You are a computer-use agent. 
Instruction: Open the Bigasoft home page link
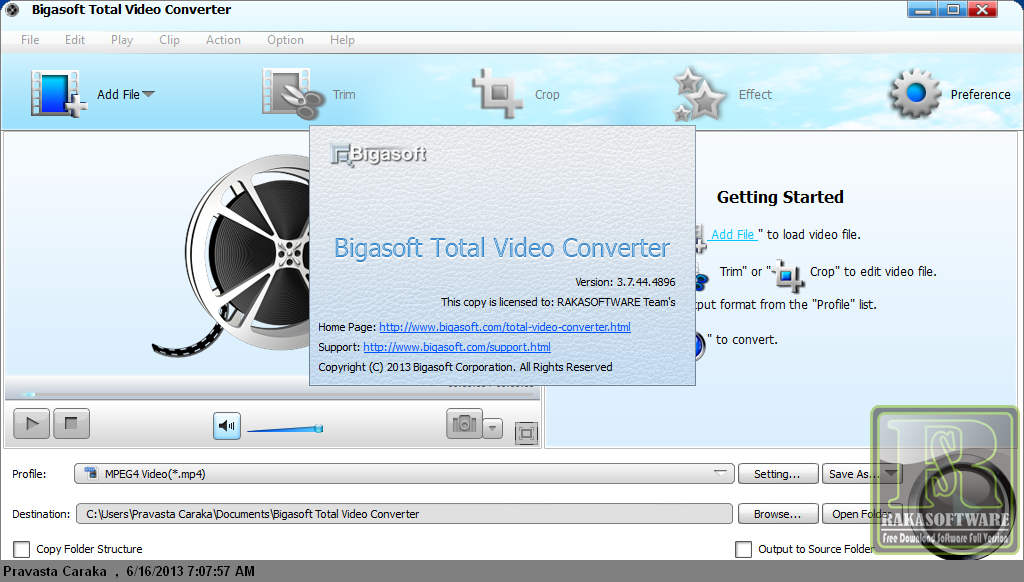tap(505, 327)
